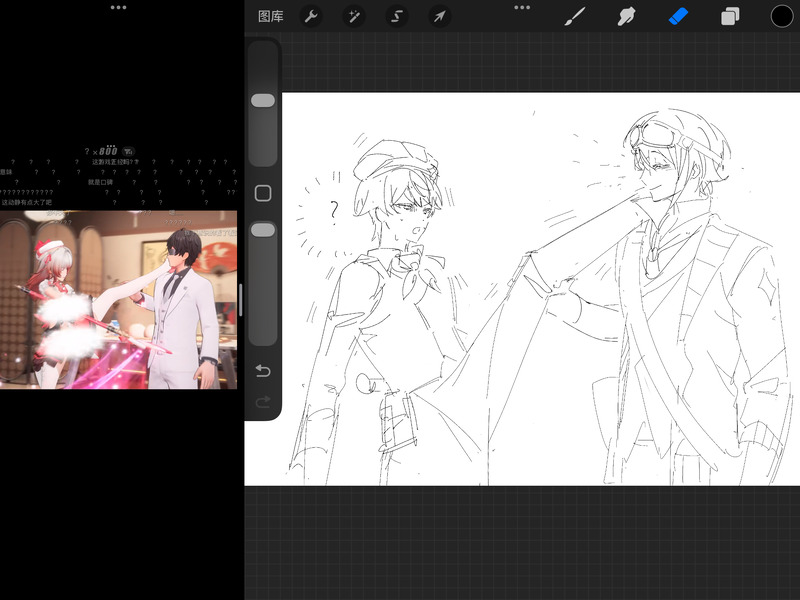800x600 pixels.
Task: Select the Transform arrow tool
Action: pyautogui.click(x=439, y=16)
